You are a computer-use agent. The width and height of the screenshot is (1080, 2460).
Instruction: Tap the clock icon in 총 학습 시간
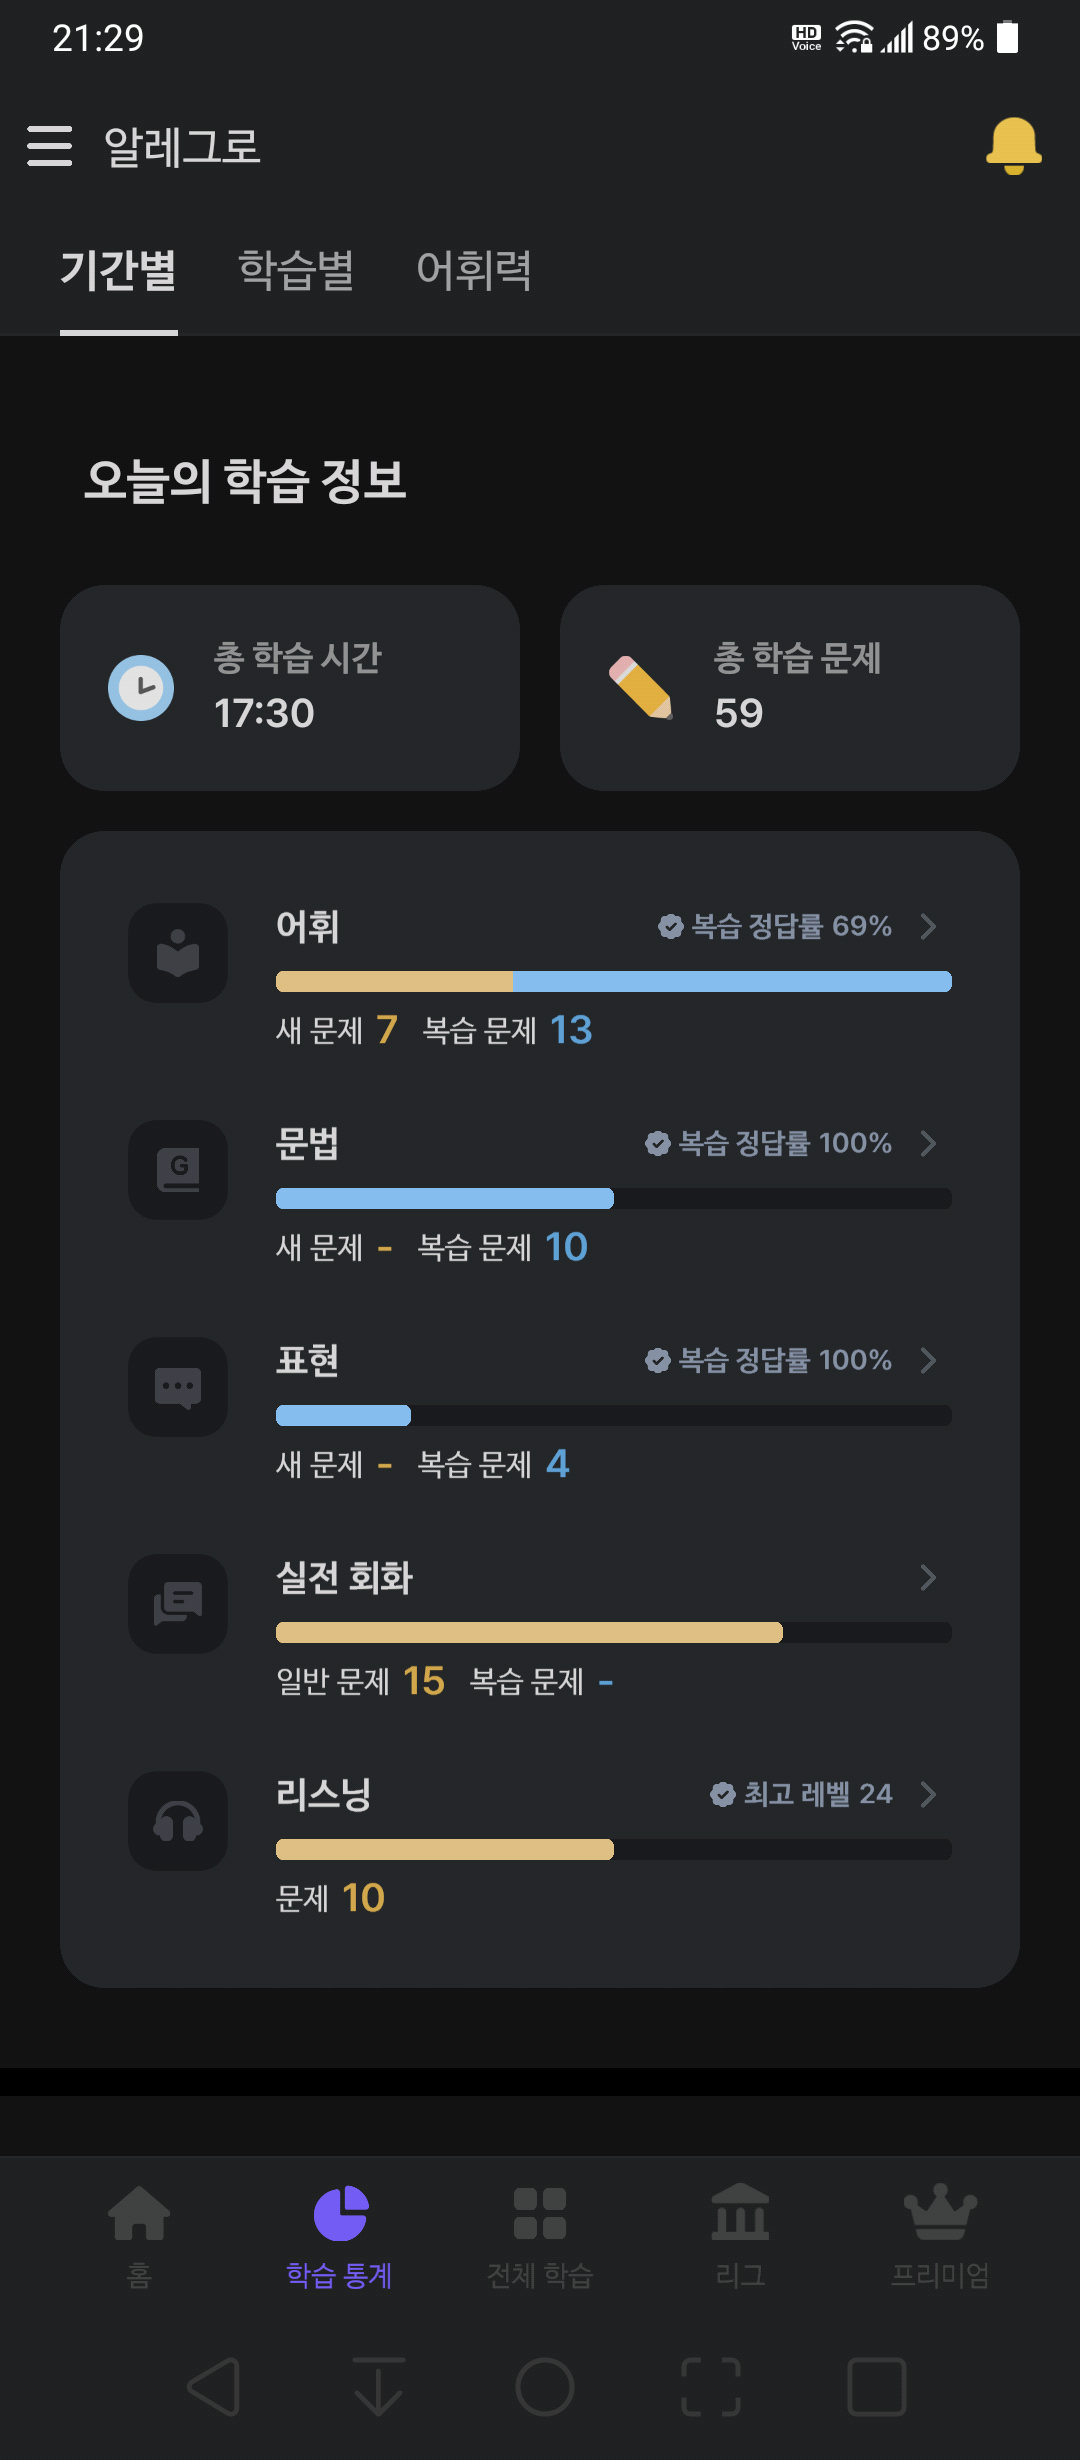[x=141, y=688]
